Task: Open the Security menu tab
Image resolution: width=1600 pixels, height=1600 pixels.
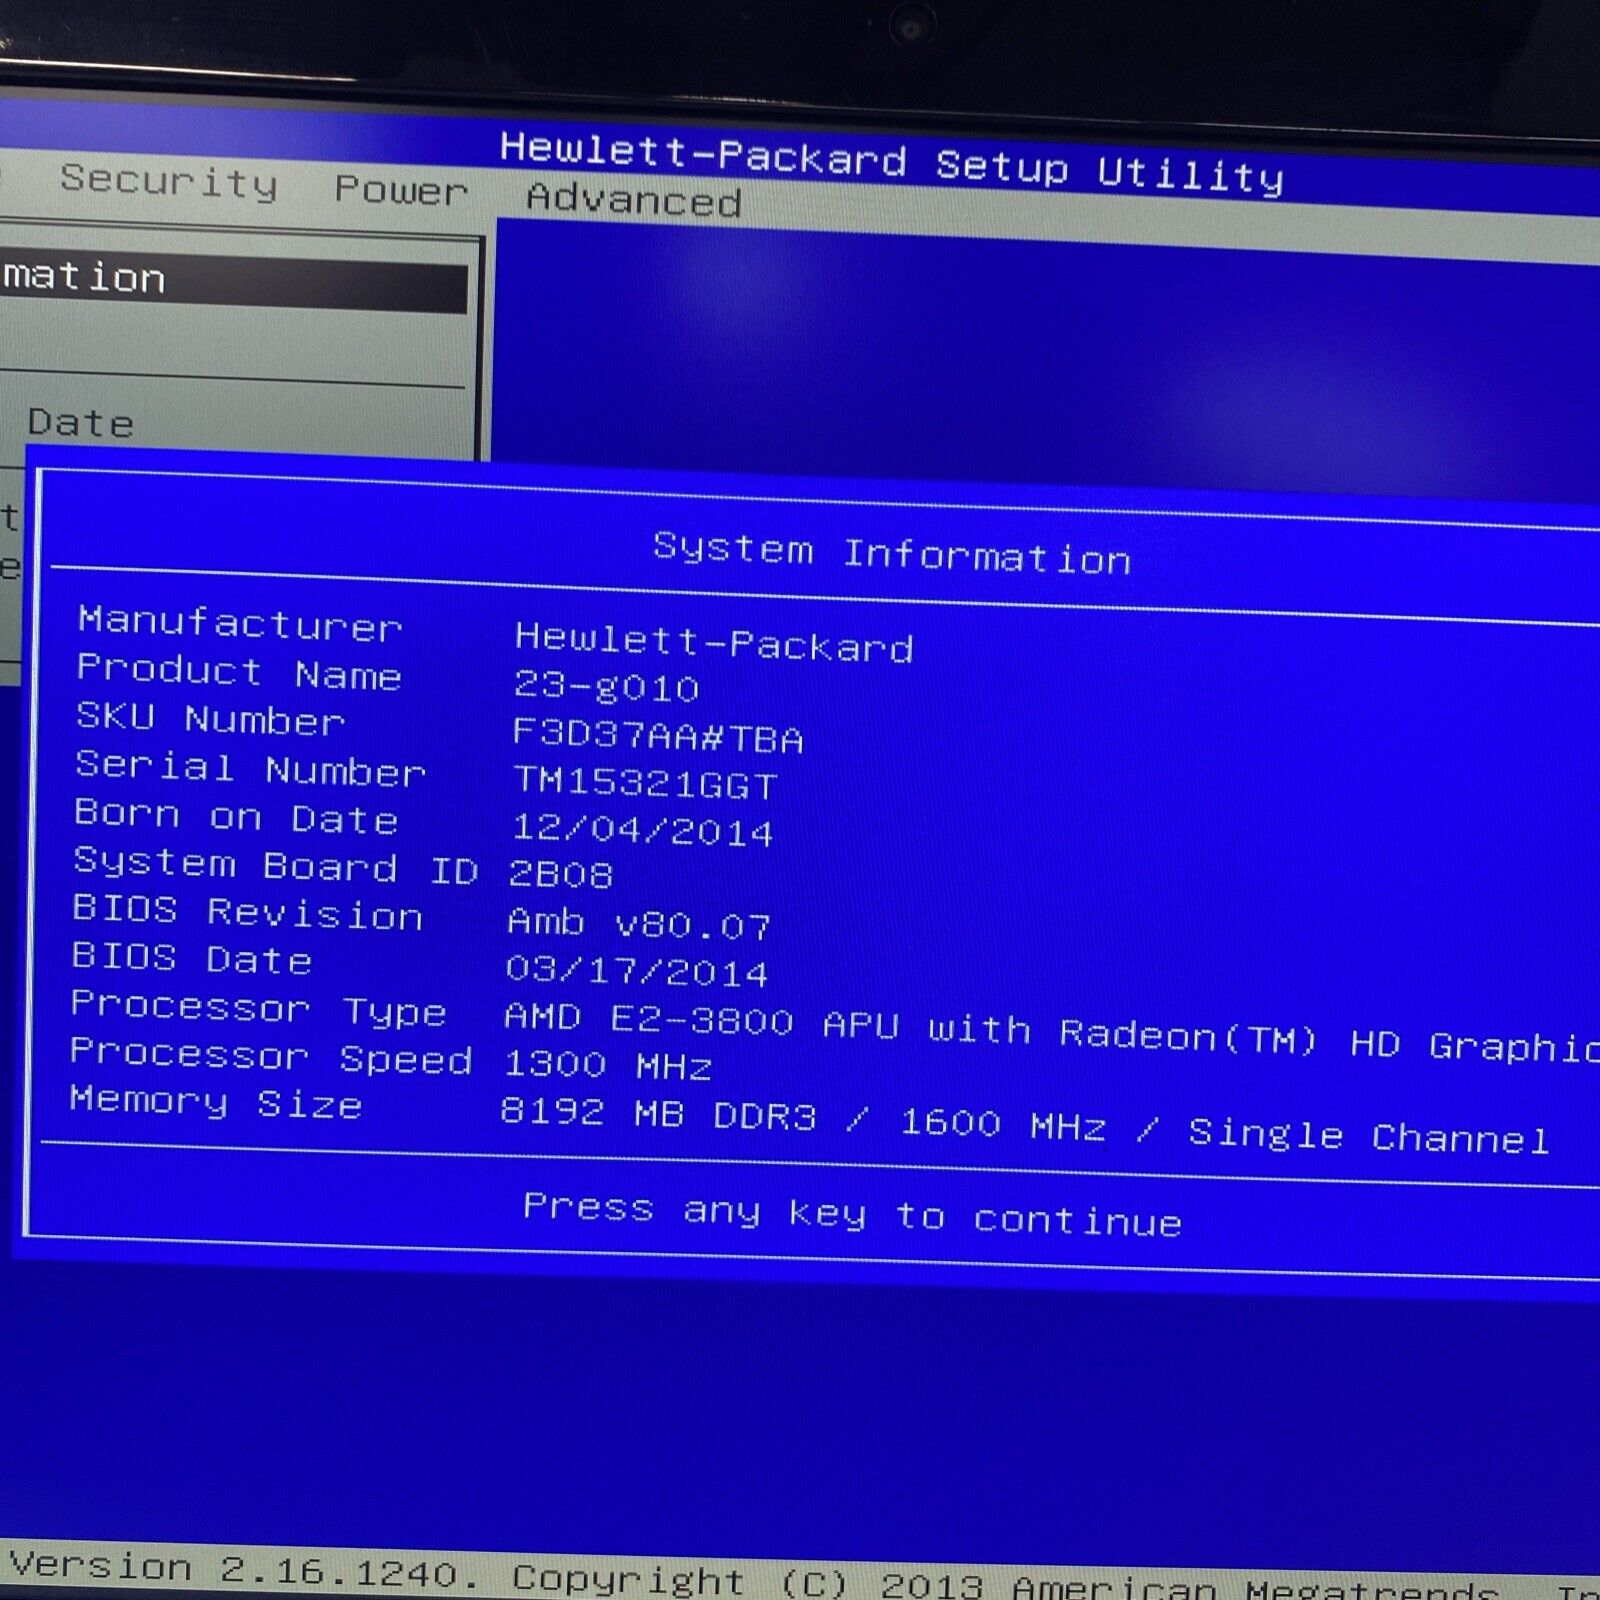Action: tap(168, 182)
